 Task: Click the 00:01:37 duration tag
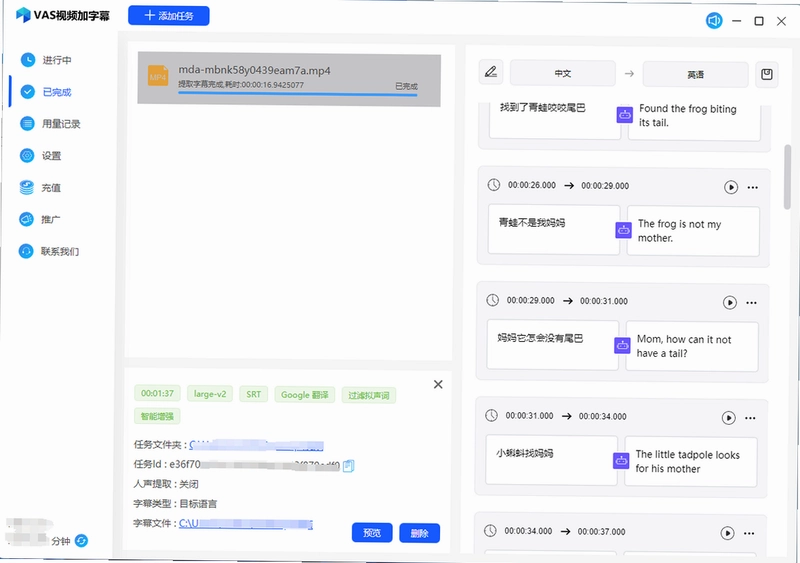[x=157, y=394]
